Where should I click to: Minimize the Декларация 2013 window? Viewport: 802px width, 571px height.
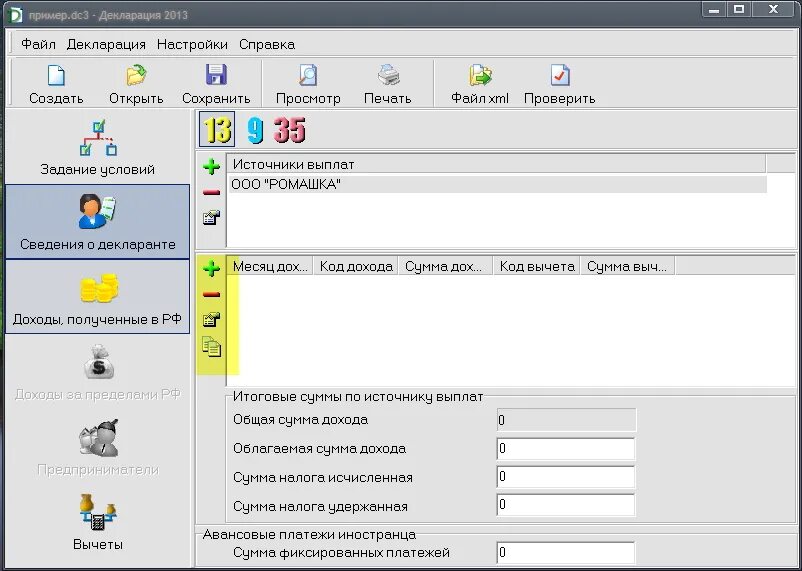point(715,9)
